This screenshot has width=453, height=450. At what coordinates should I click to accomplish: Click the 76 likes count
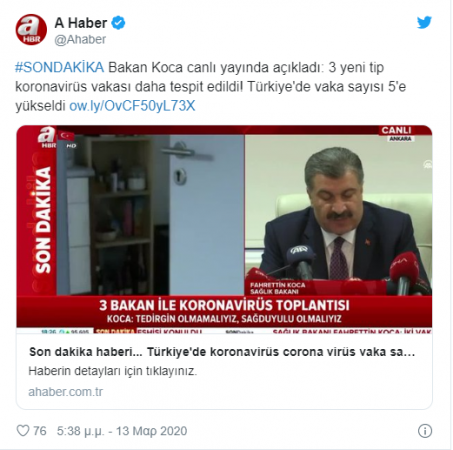39,431
